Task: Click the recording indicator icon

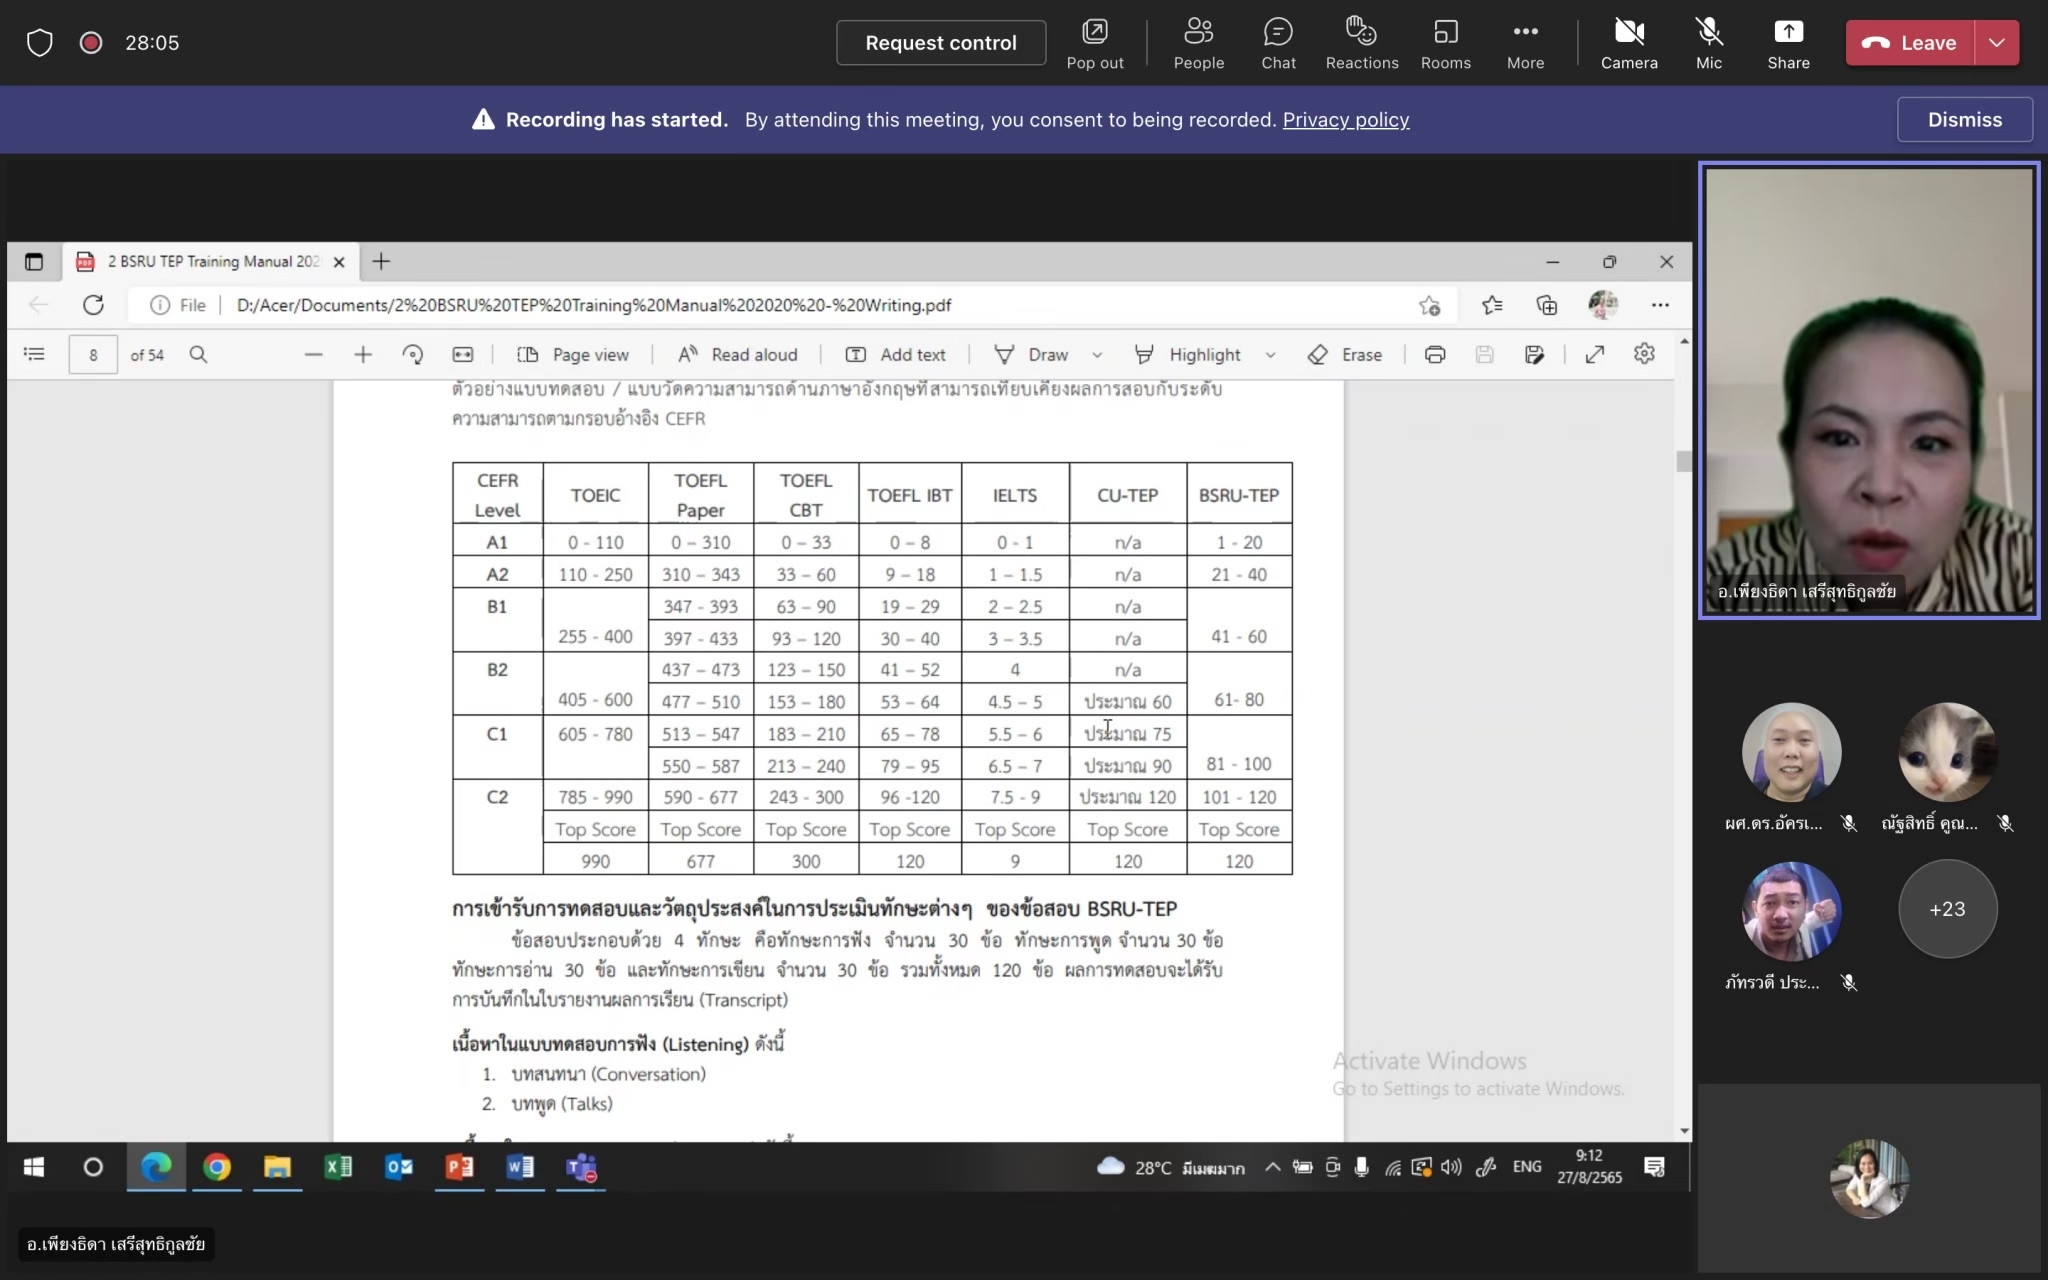Action: [91, 43]
